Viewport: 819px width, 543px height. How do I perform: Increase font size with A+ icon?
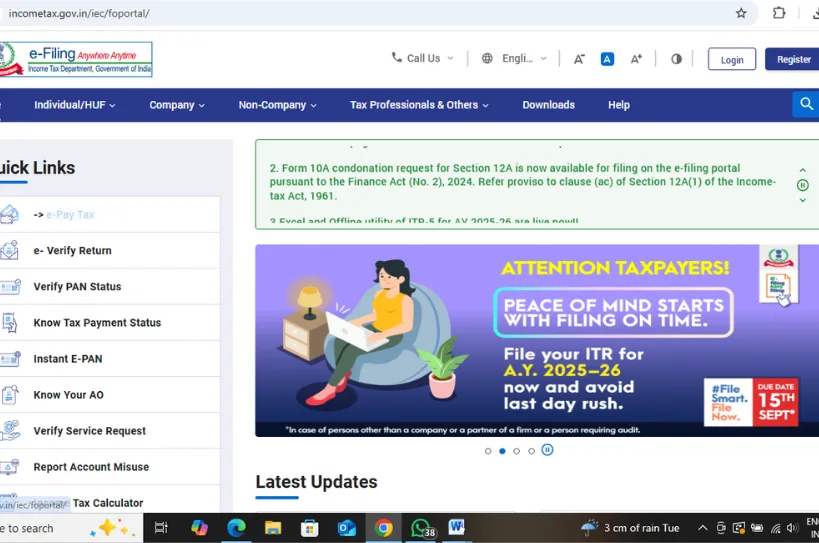(636, 59)
